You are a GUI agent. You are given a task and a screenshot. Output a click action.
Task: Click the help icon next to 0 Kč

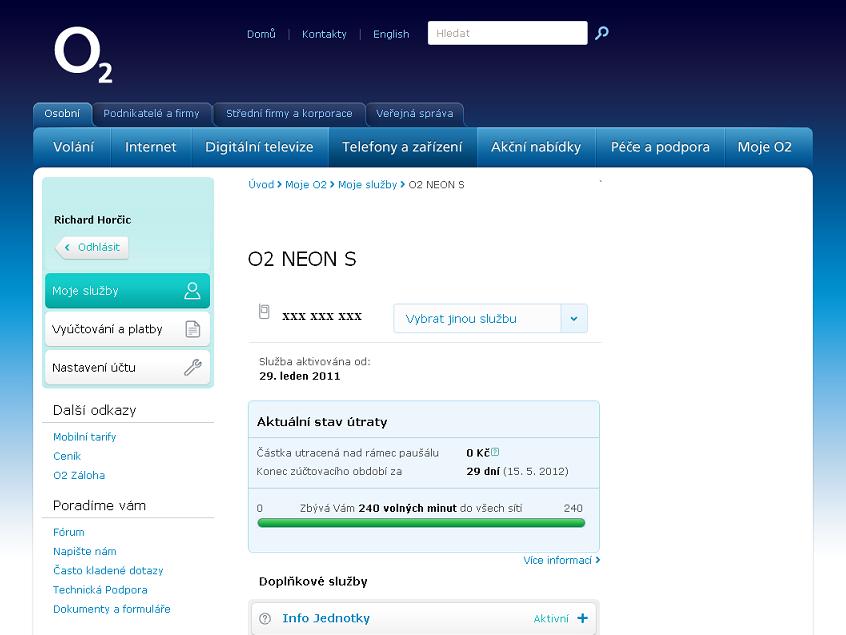[x=495, y=452]
